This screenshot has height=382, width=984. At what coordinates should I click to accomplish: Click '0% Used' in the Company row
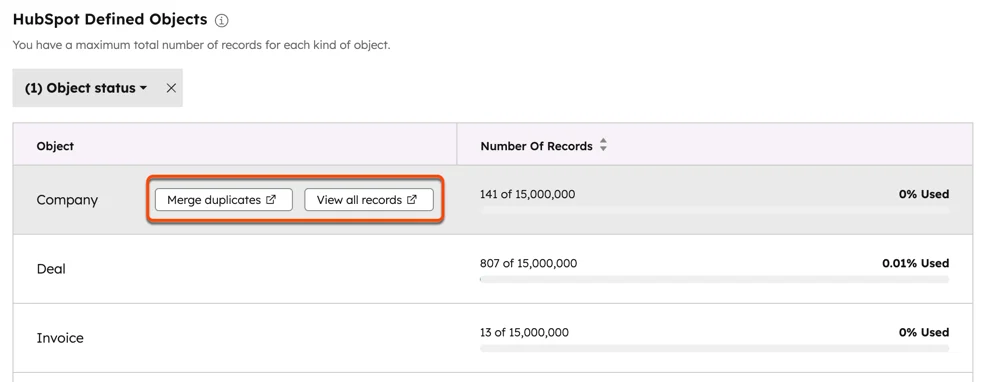(924, 194)
